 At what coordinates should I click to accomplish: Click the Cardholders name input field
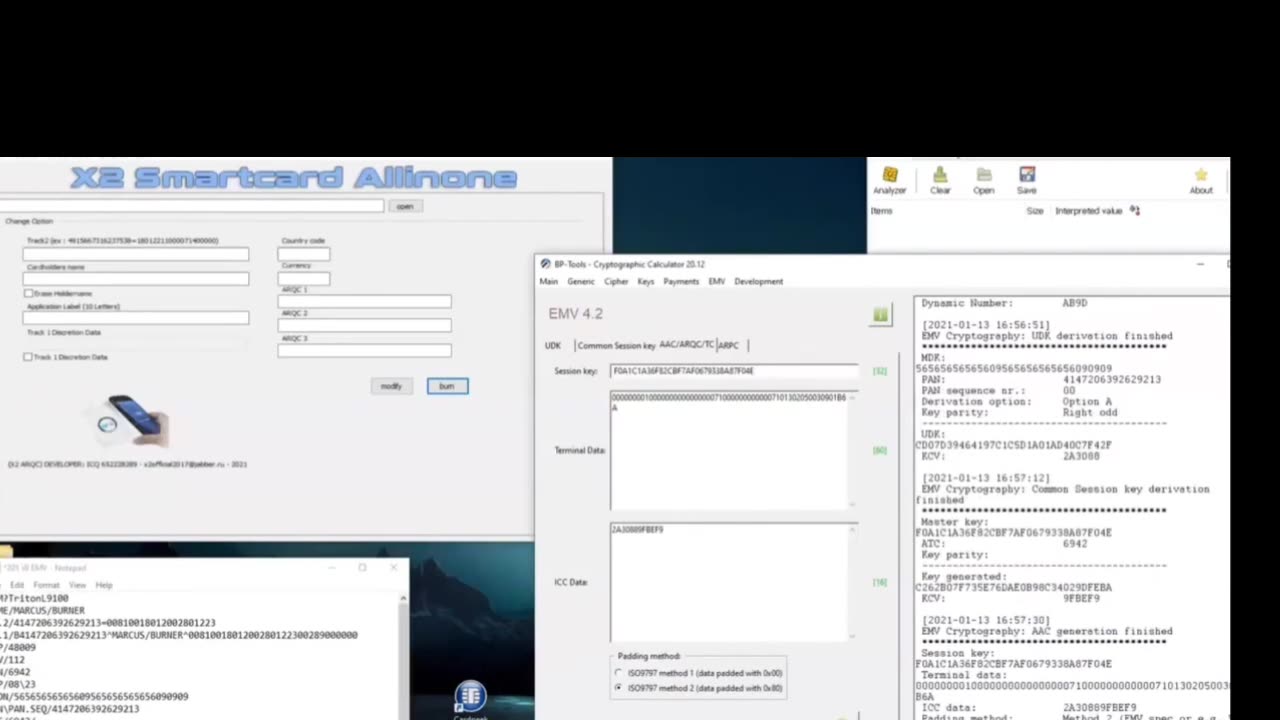click(x=136, y=279)
